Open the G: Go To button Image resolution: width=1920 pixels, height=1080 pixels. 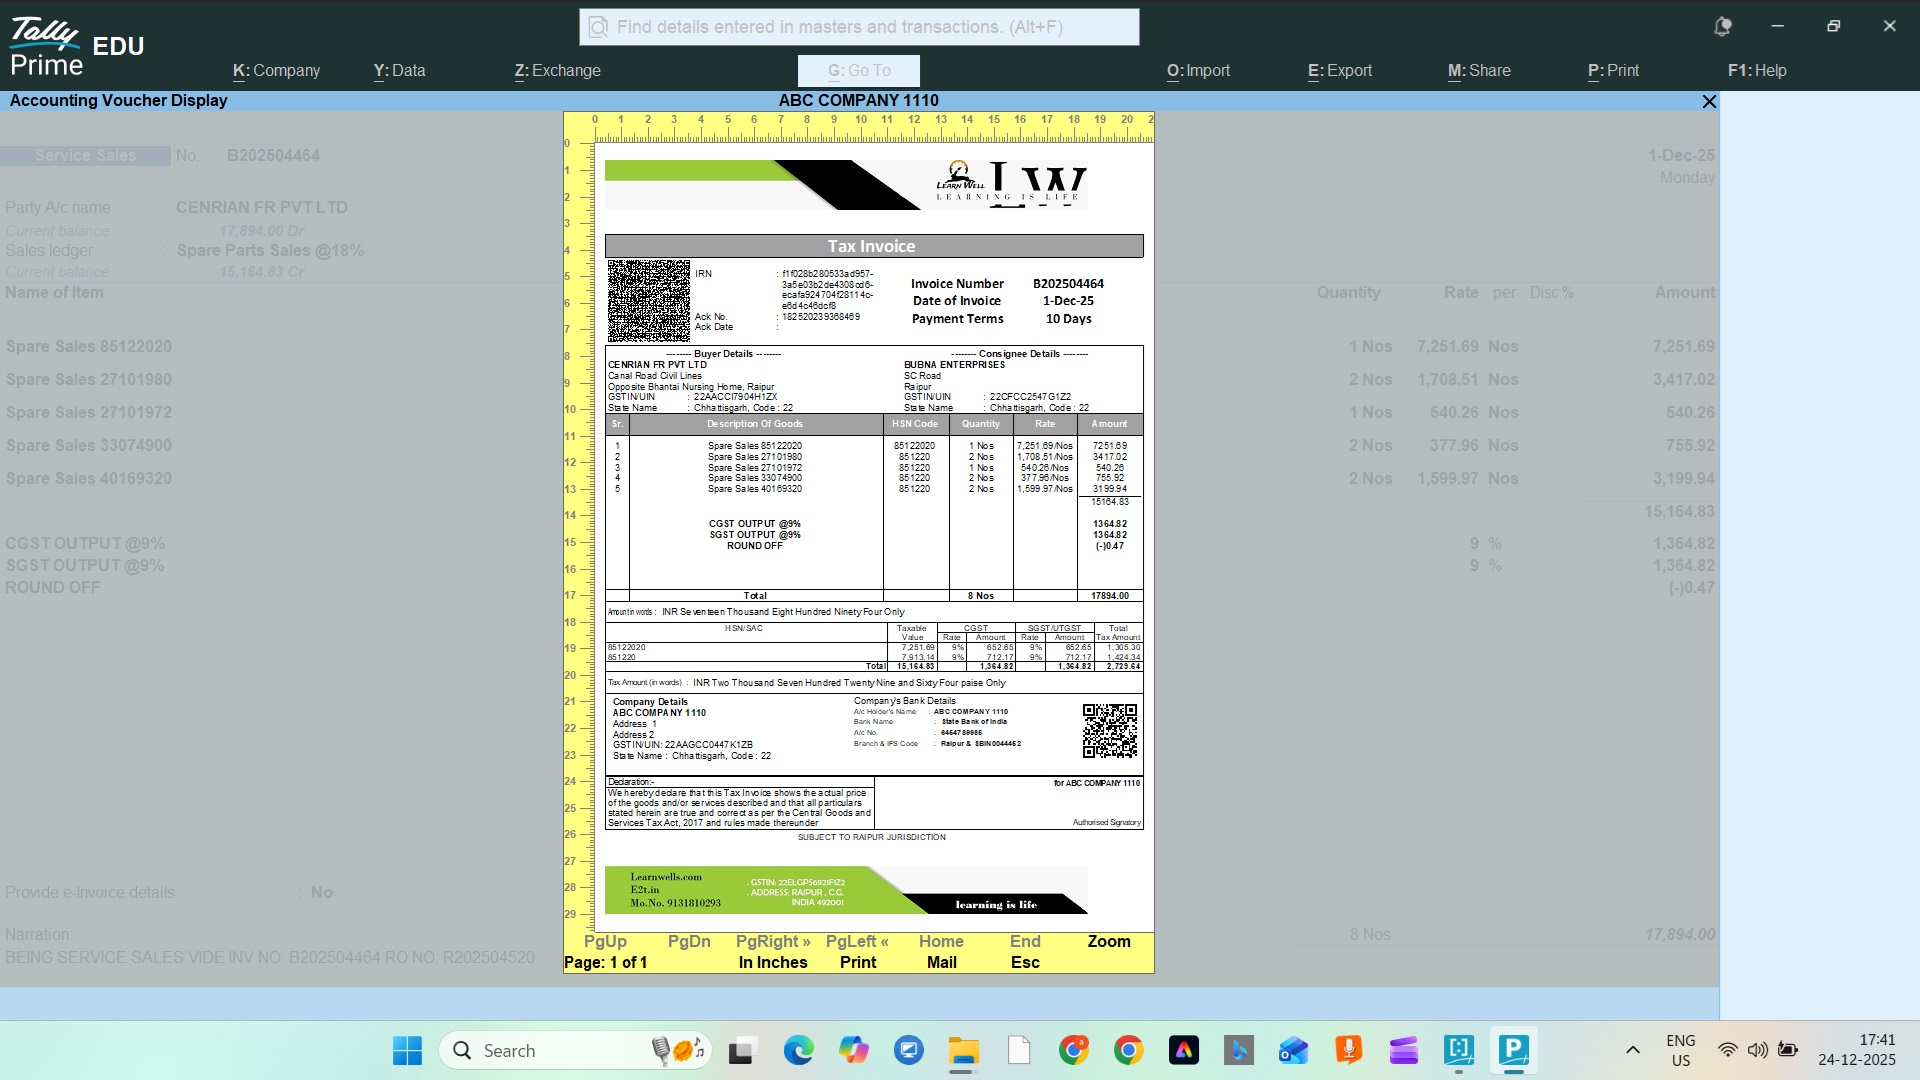[x=858, y=71]
